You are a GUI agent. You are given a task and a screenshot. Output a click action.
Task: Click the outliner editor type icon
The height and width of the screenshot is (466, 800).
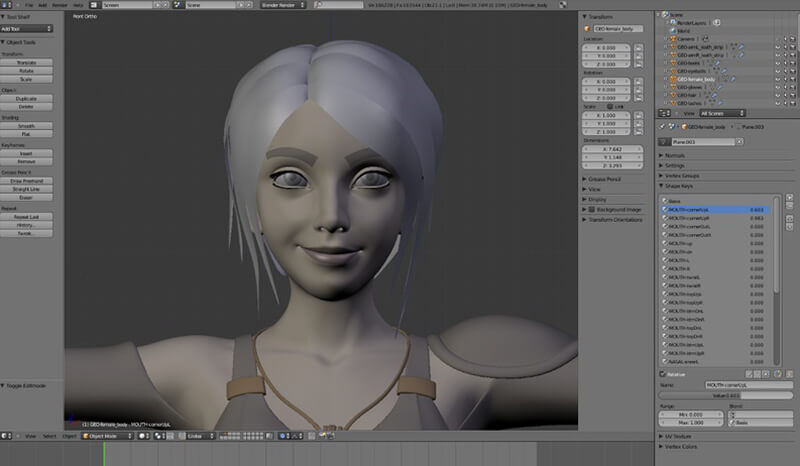[x=664, y=113]
